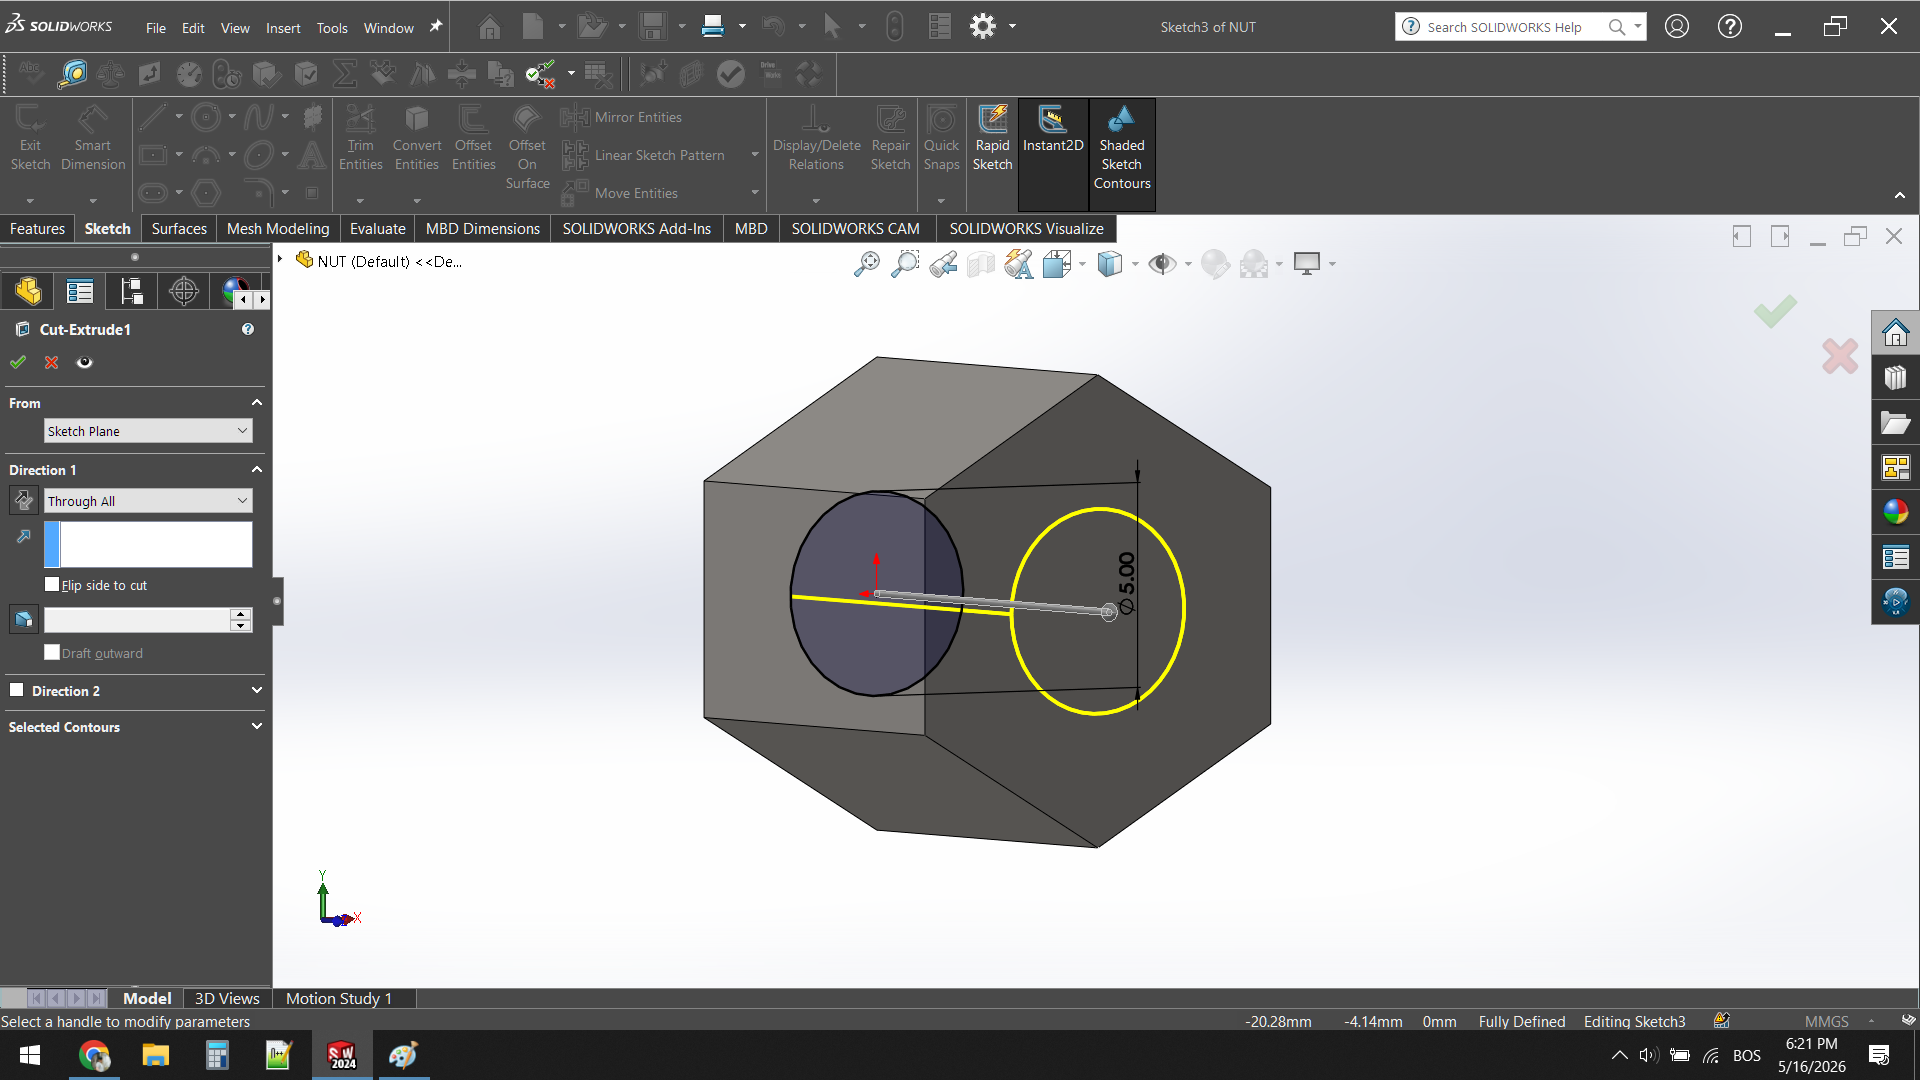1920x1080 pixels.
Task: Collapse the Direction 1 section
Action: point(256,470)
